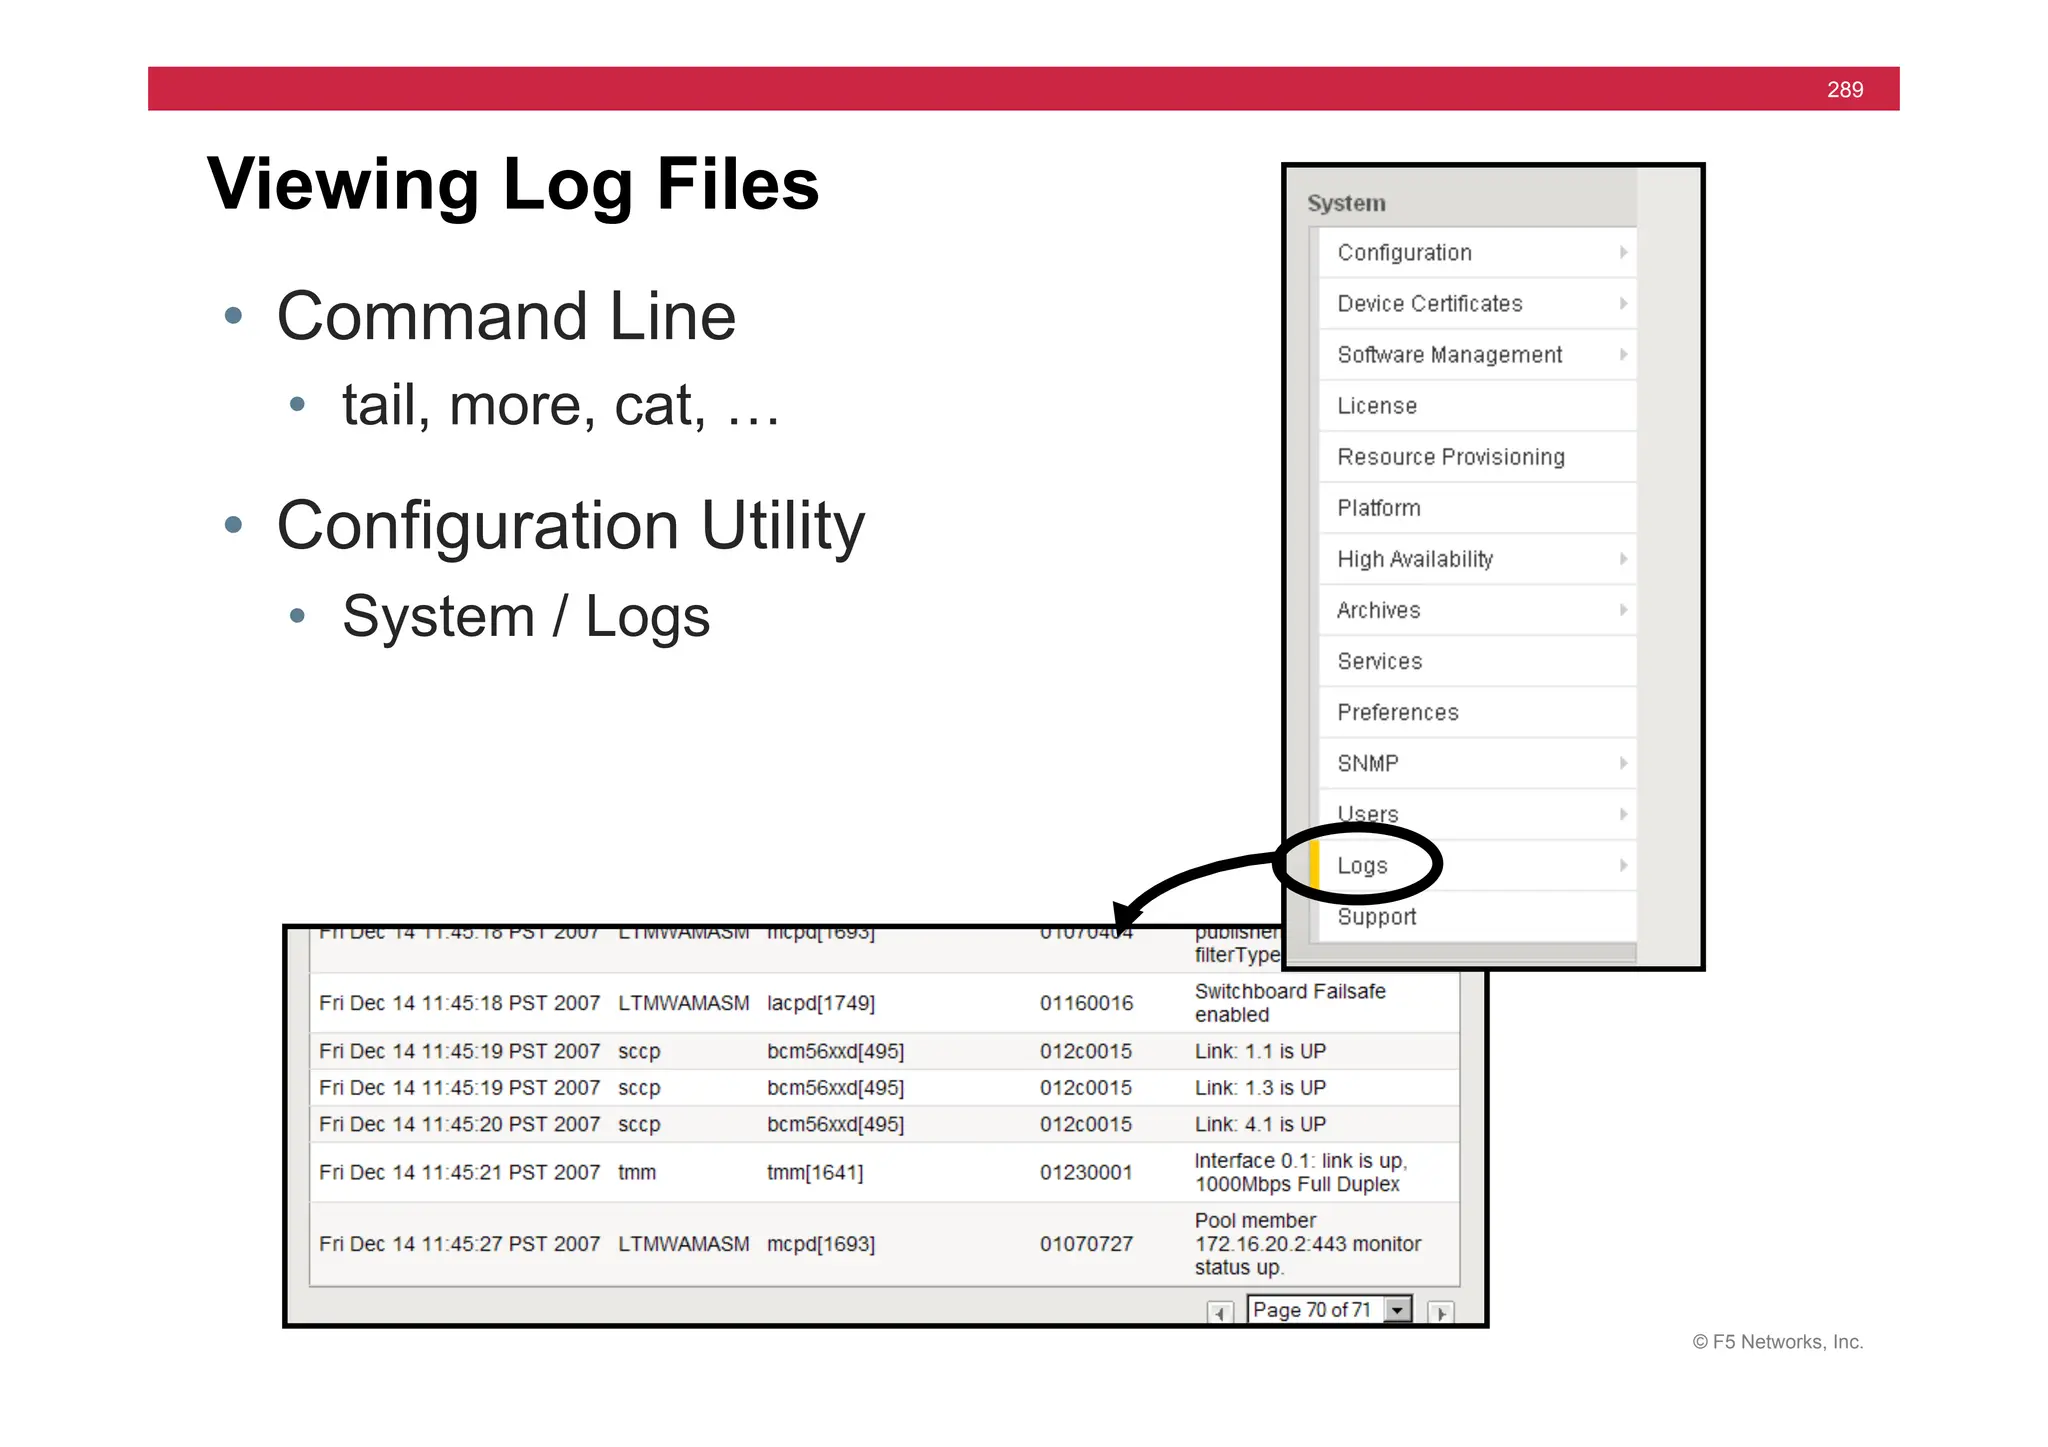Click 'Switchboard Failsafe enabled' log message
This screenshot has height=1447, width=2048.
(x=1290, y=1003)
